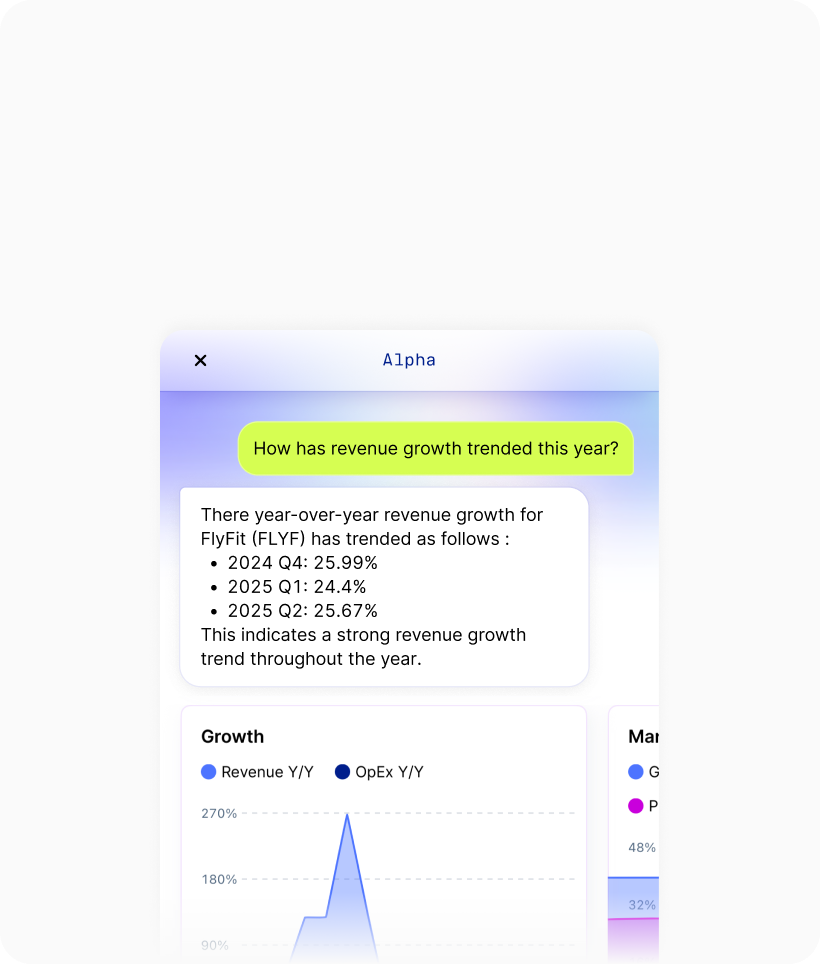Click the 270% axis label
Image resolution: width=820 pixels, height=964 pixels.
click(219, 814)
